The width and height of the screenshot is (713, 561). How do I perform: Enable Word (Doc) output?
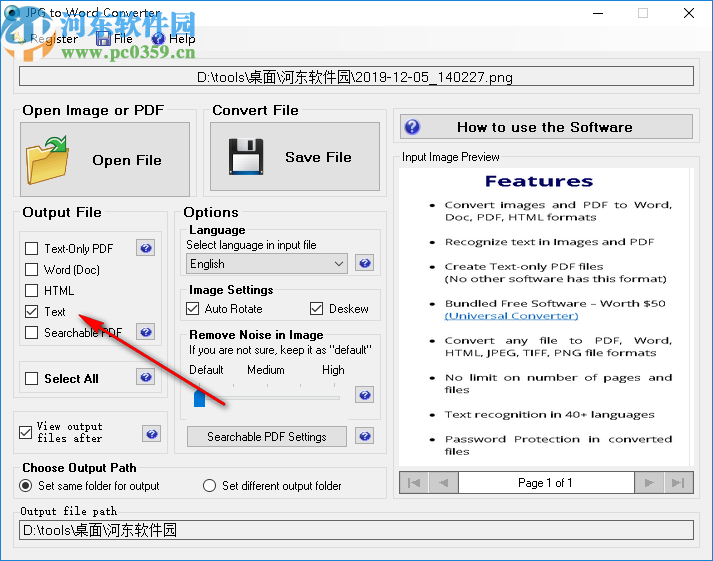(31, 270)
